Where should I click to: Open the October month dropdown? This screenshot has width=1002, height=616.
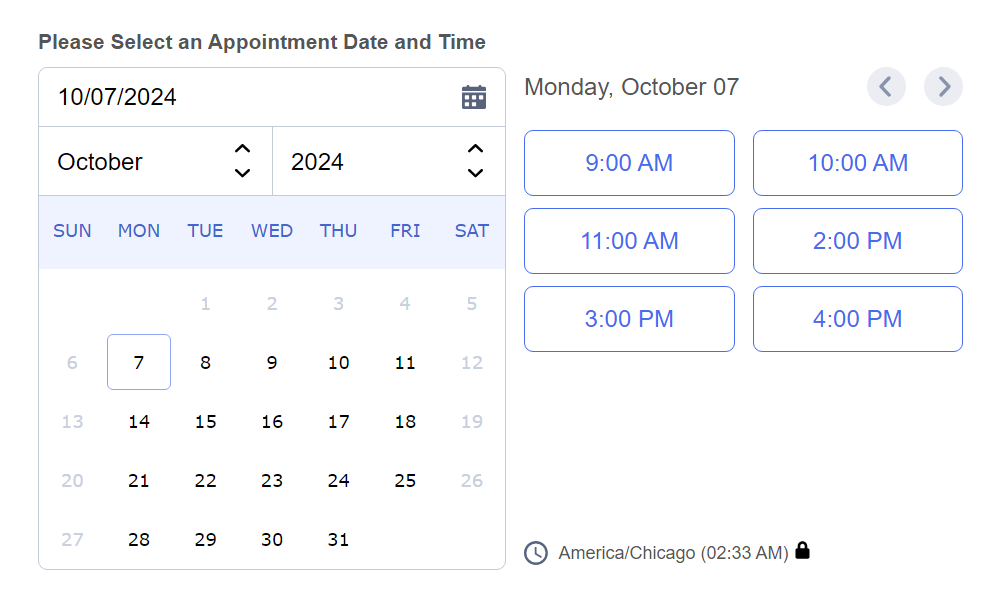[155, 161]
